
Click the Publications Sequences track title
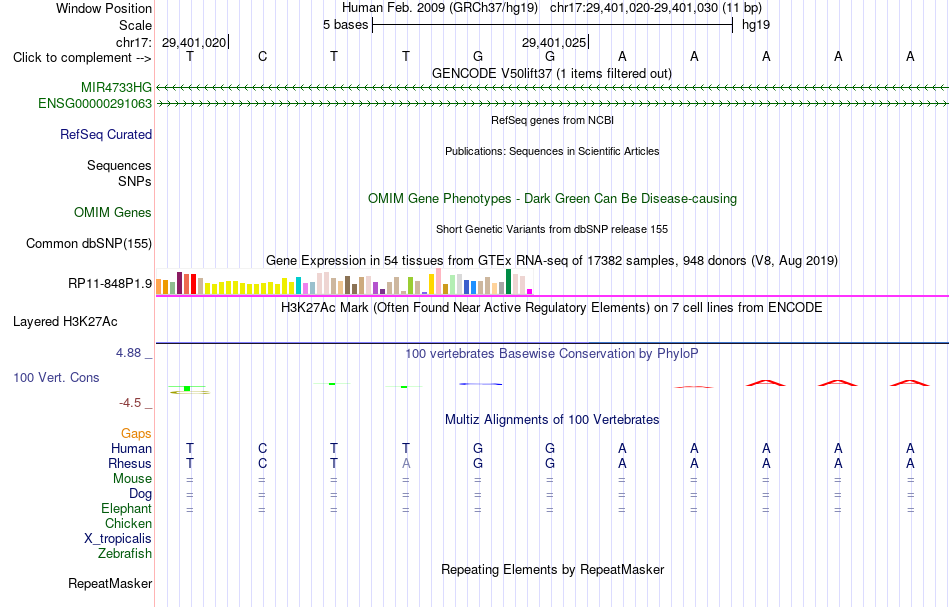(552, 151)
